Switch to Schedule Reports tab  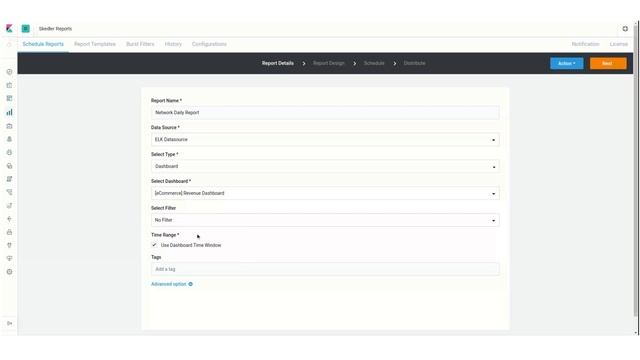43,44
